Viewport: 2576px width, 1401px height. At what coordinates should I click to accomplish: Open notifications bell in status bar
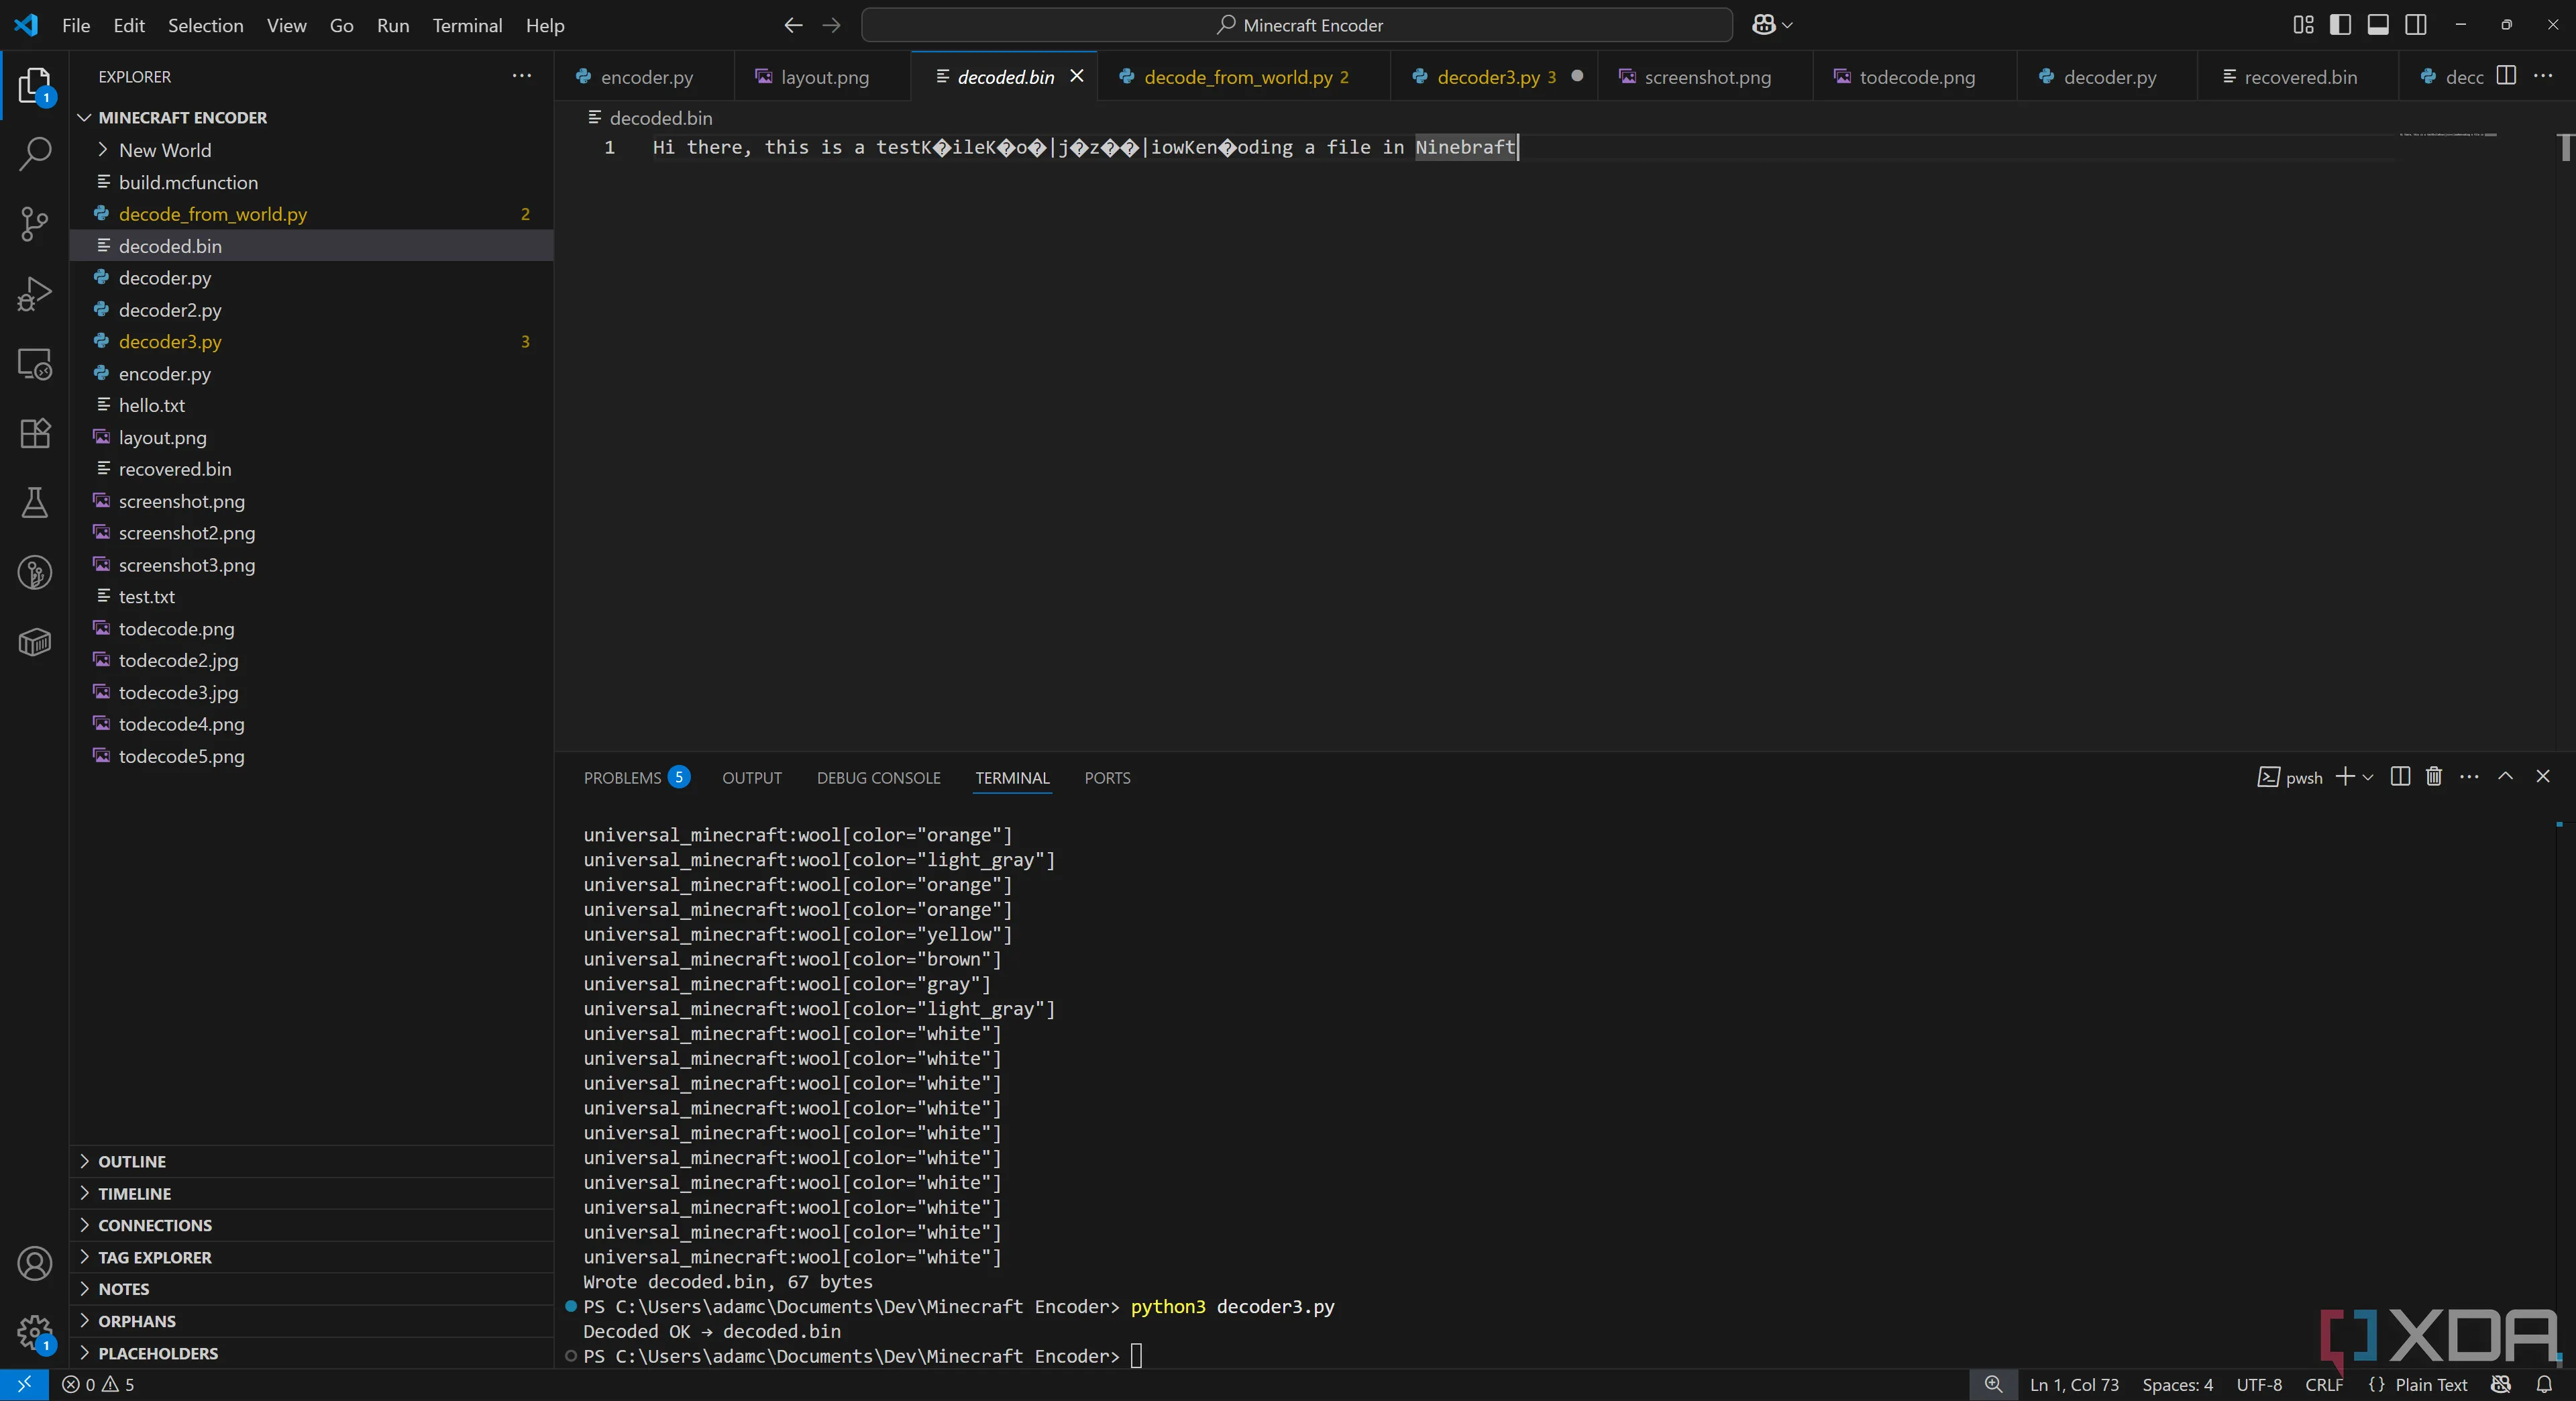click(2545, 1385)
